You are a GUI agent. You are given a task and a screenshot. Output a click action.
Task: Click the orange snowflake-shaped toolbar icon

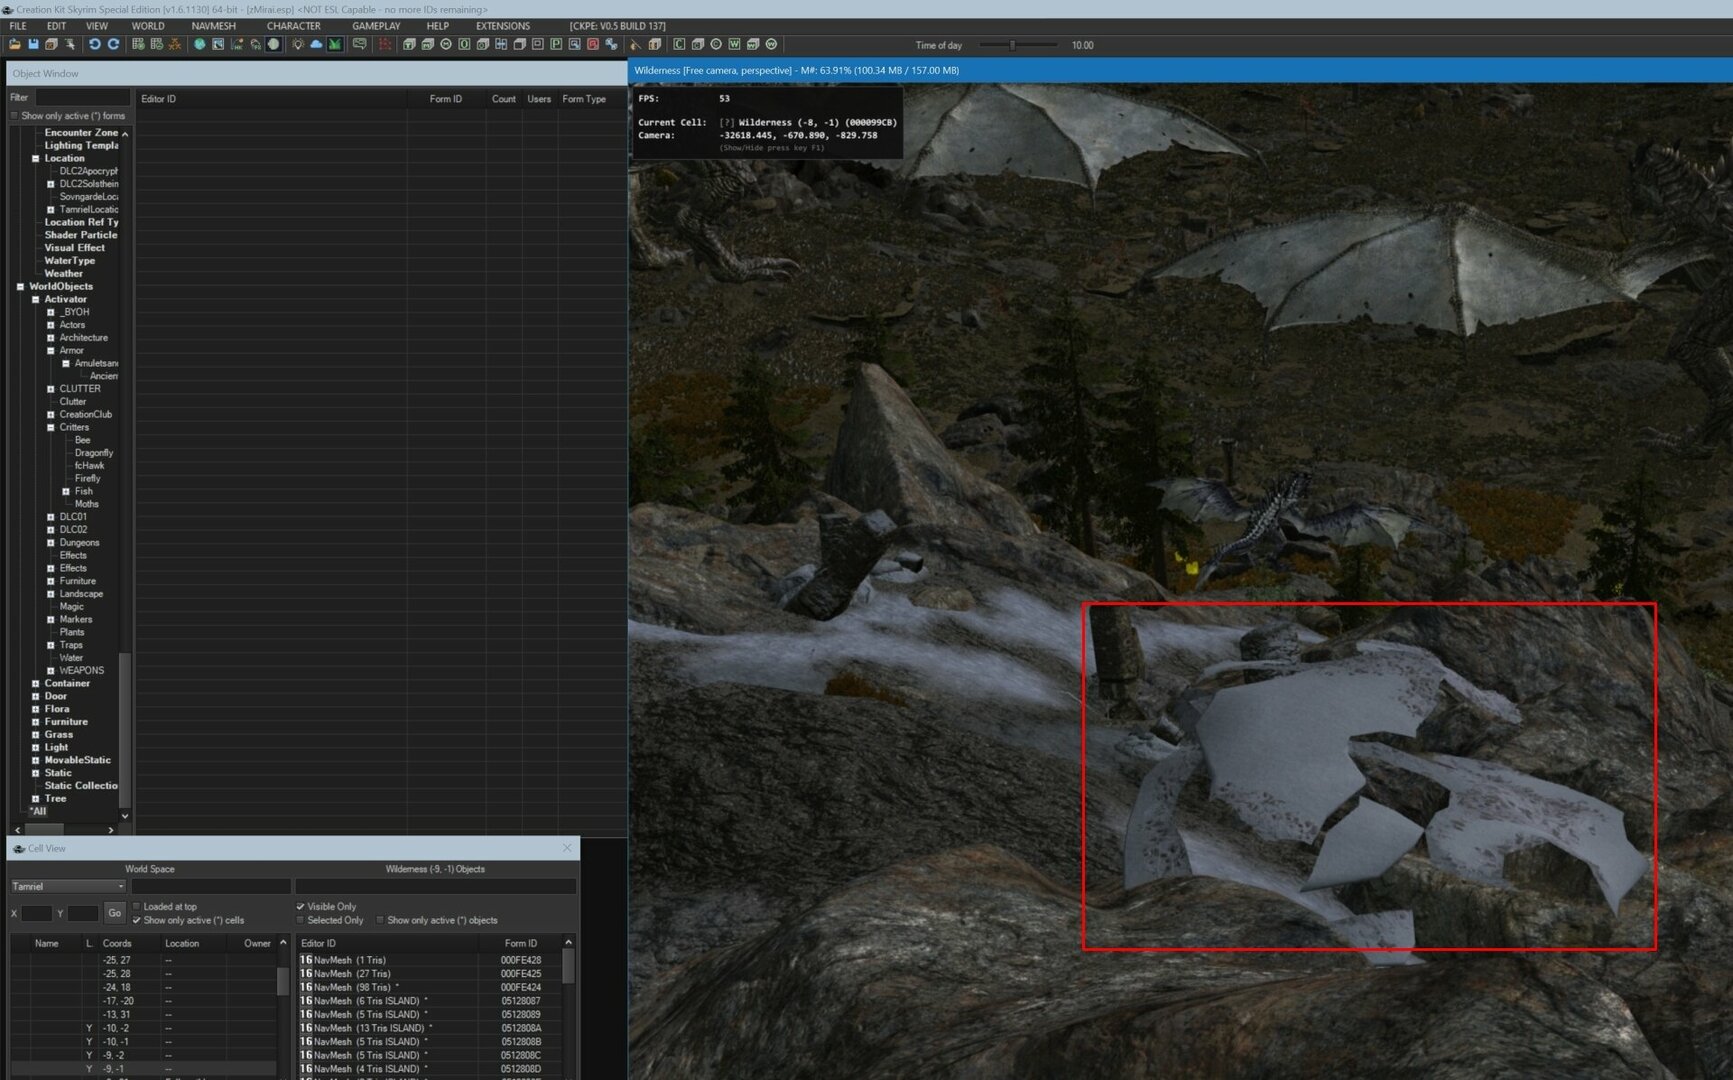(x=175, y=45)
